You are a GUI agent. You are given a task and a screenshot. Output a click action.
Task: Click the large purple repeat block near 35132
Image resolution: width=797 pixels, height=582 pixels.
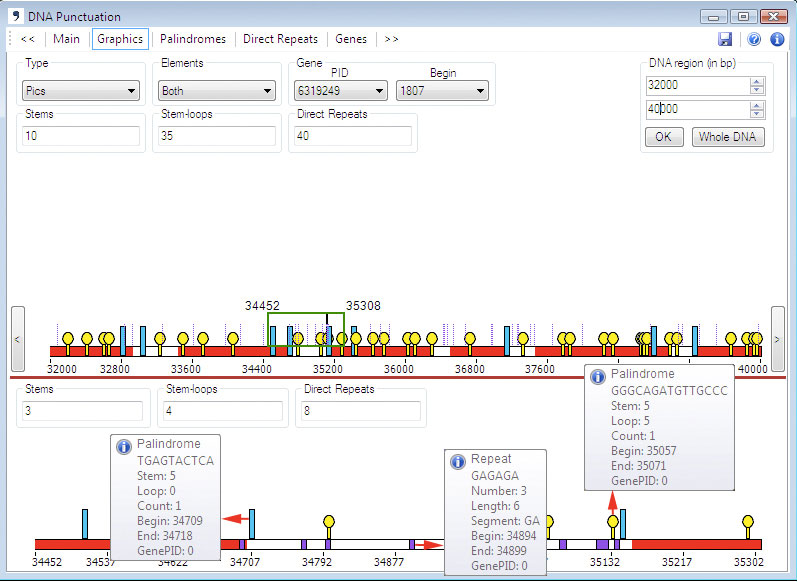602,544
